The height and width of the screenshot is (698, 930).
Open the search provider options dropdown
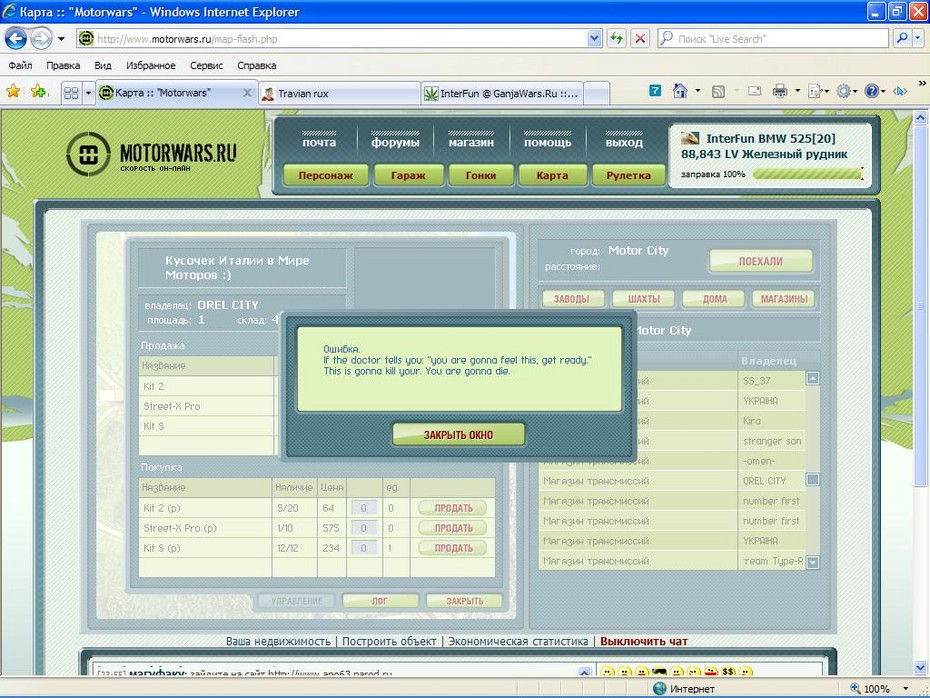[x=918, y=39]
